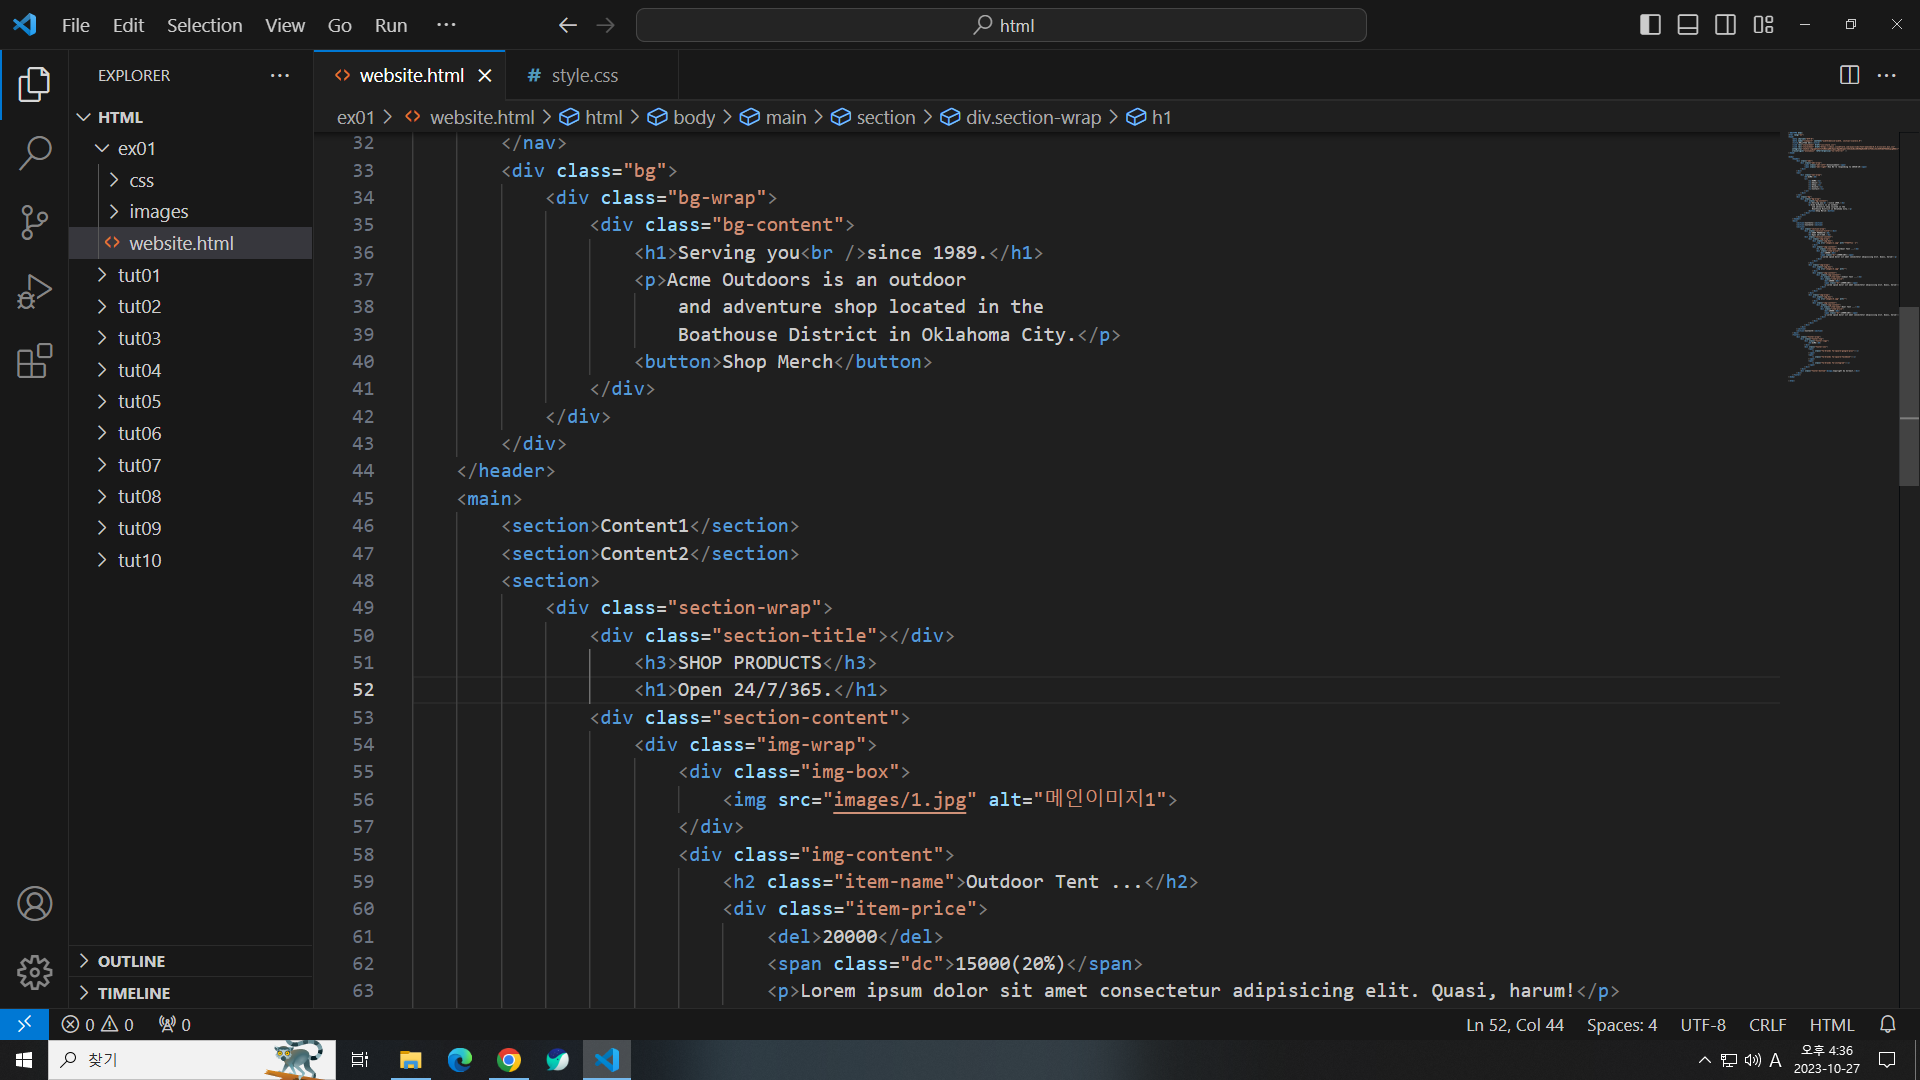Change the CRLF end-of-line setting

click(1767, 1025)
